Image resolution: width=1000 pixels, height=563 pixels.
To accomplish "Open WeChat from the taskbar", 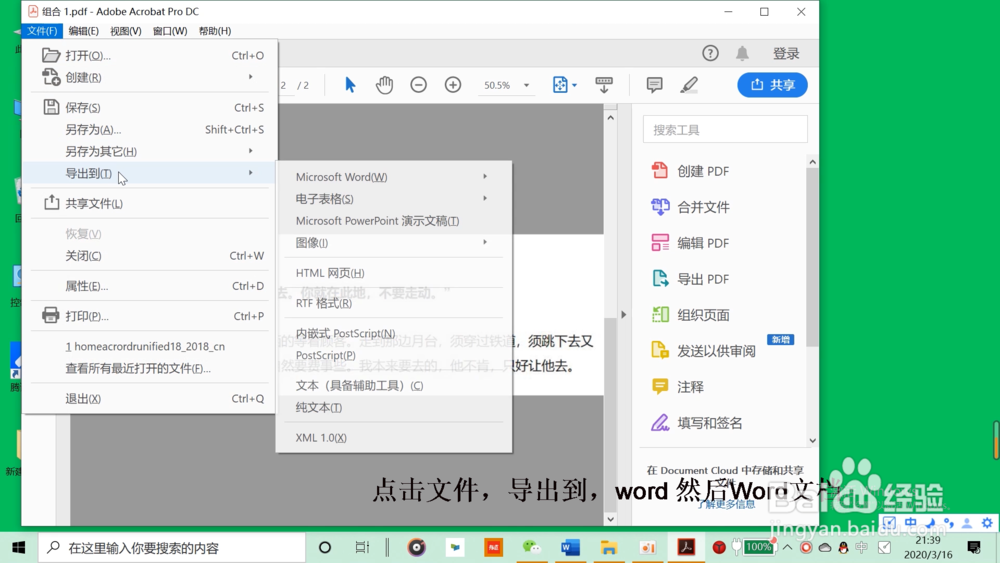I will click(x=531, y=548).
